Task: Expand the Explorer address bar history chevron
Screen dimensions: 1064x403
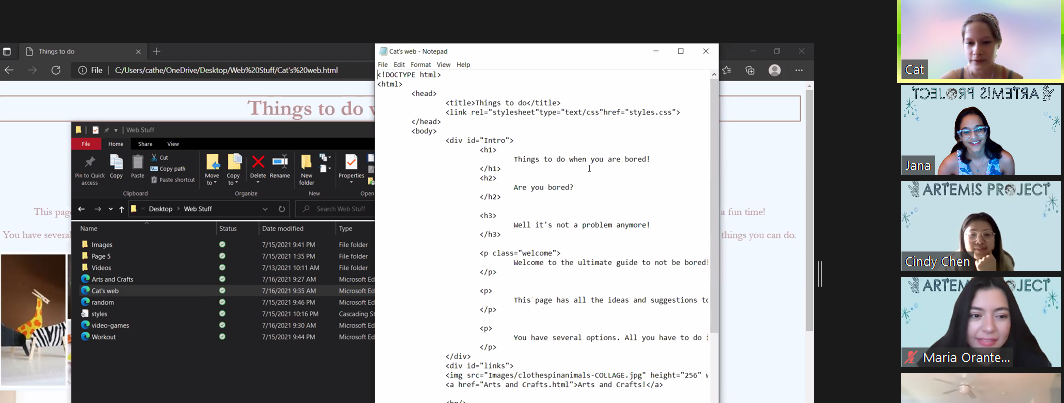Action: (x=266, y=209)
